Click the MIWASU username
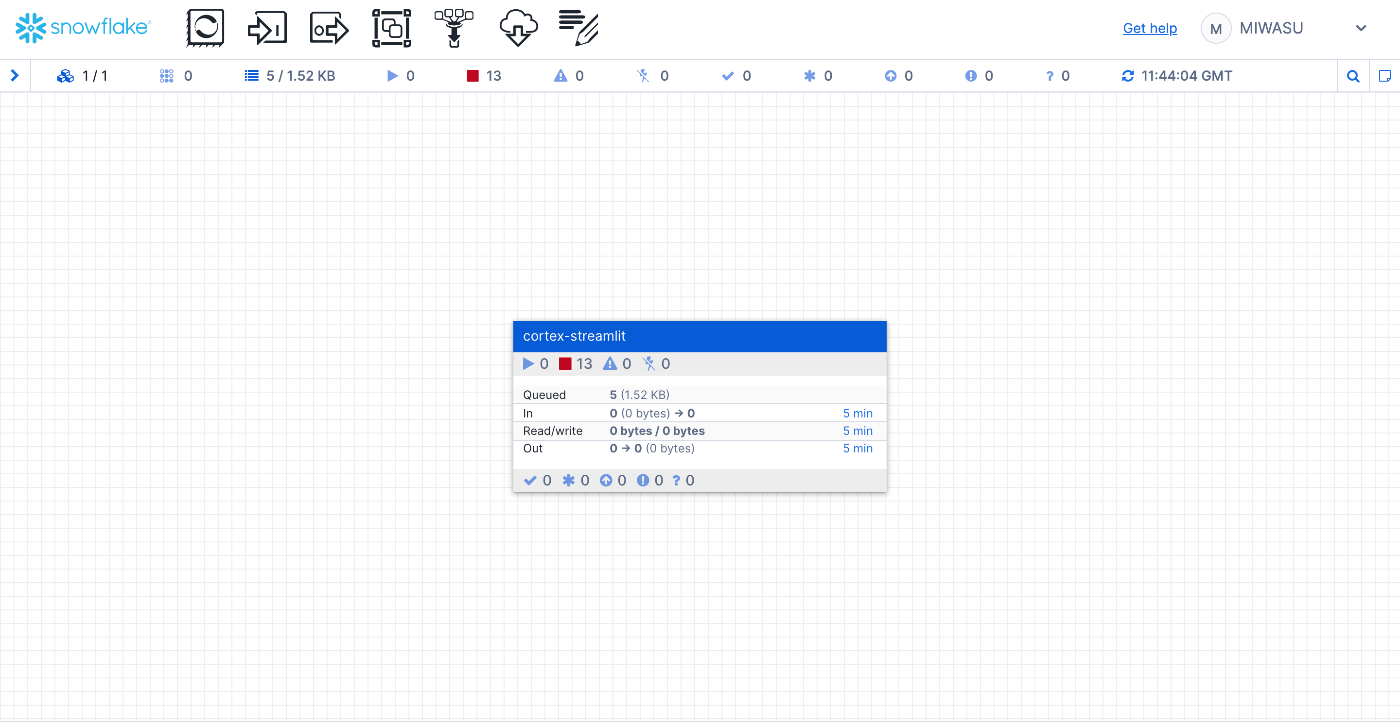Screen dimensions: 1400x727 (1271, 28)
